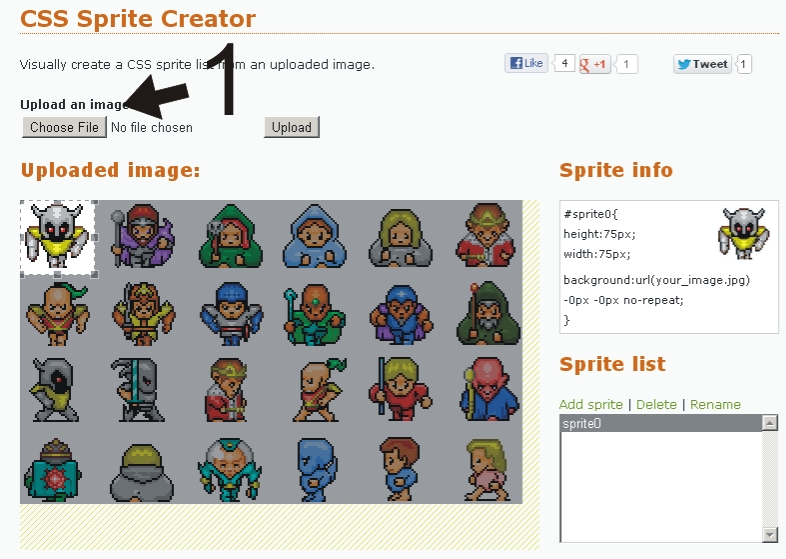Share via the Tweet button
The height and width of the screenshot is (559, 786).
tap(702, 64)
